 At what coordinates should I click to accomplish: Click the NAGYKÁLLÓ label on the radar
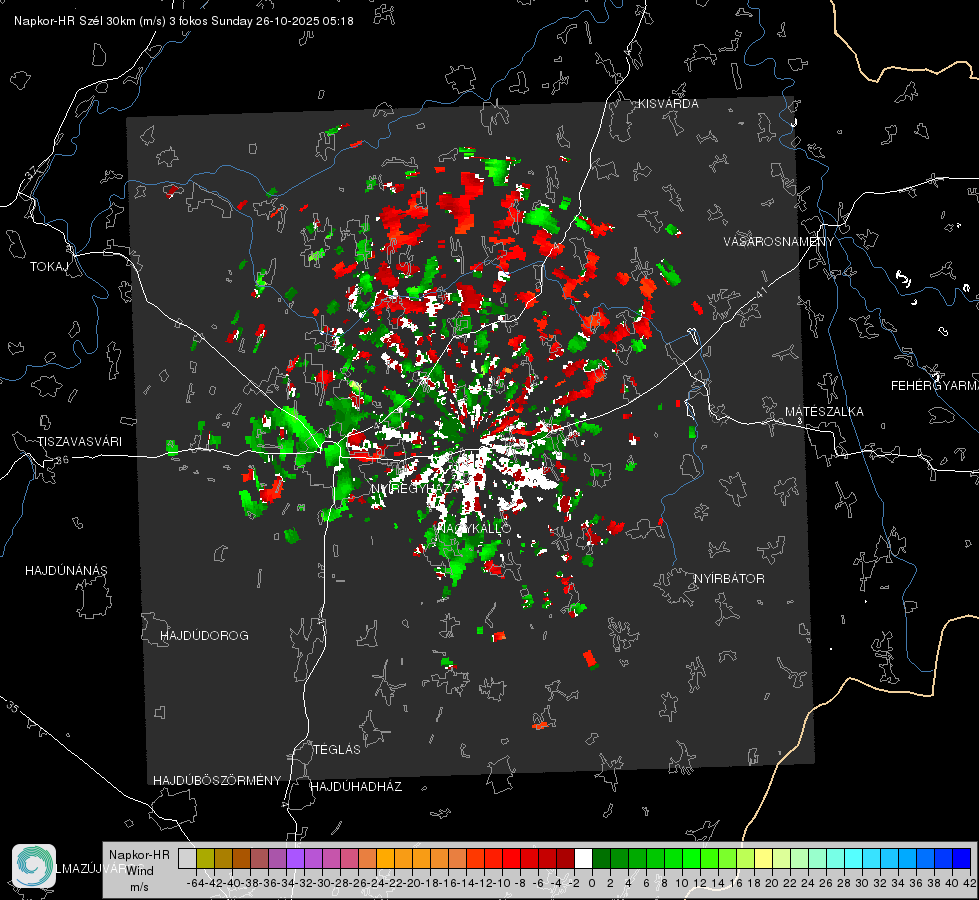[x=474, y=528]
